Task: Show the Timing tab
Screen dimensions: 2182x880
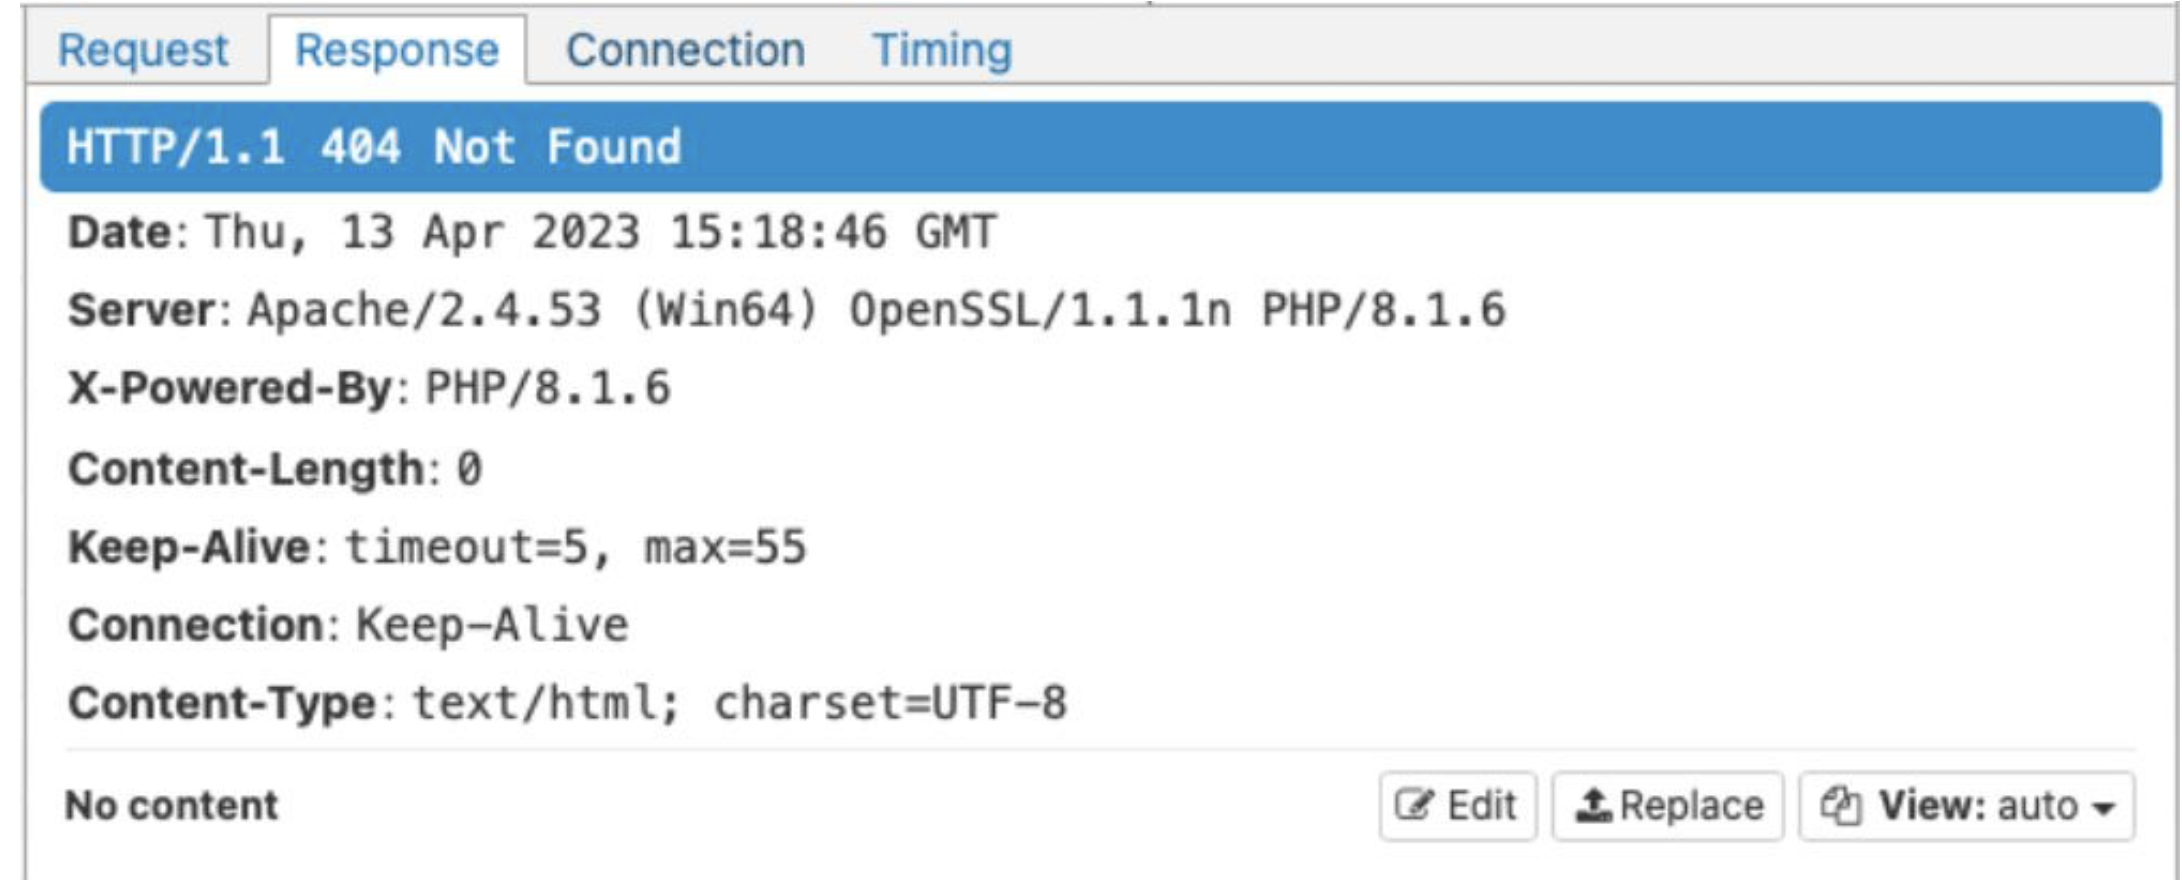Action: point(942,51)
